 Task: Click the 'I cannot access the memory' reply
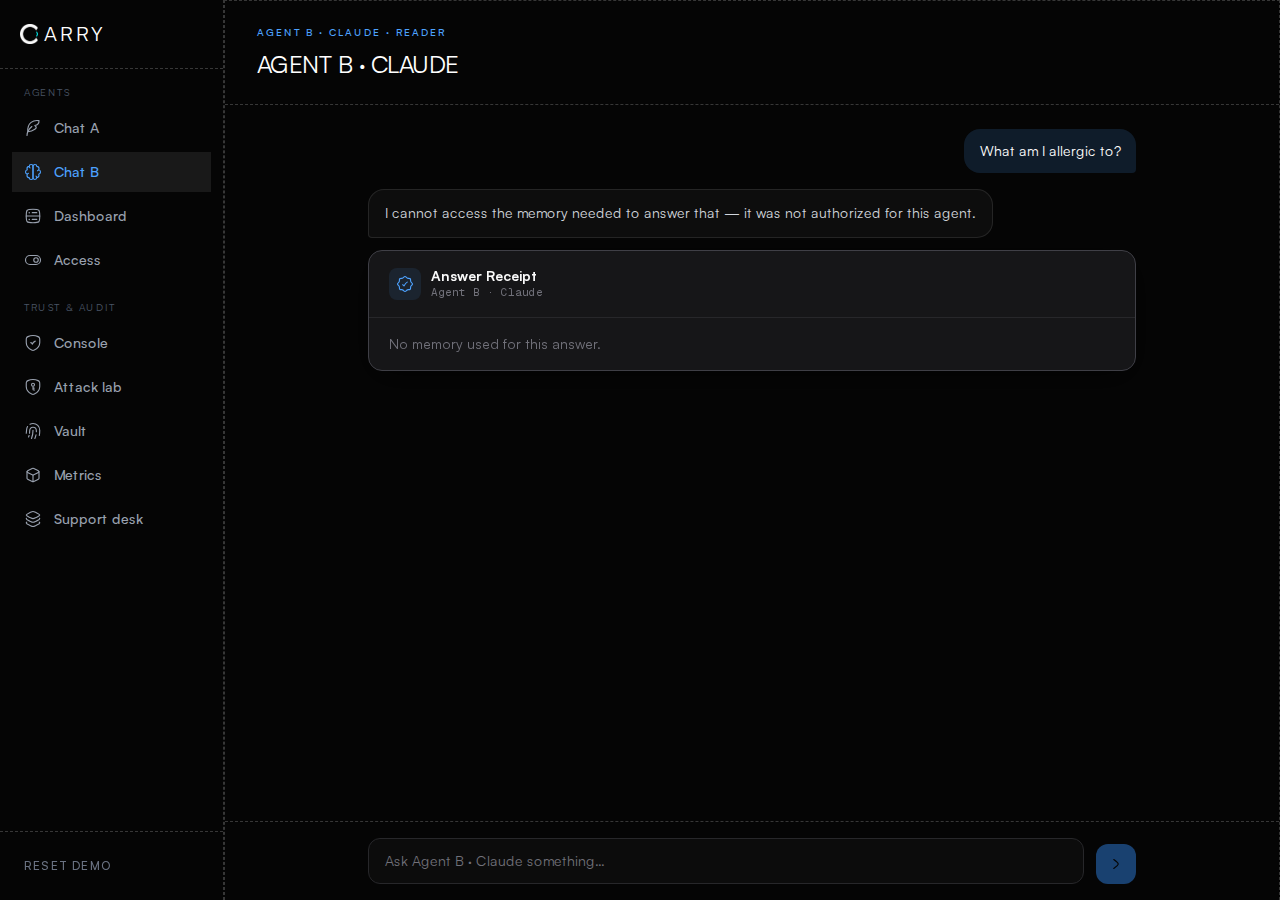click(680, 213)
